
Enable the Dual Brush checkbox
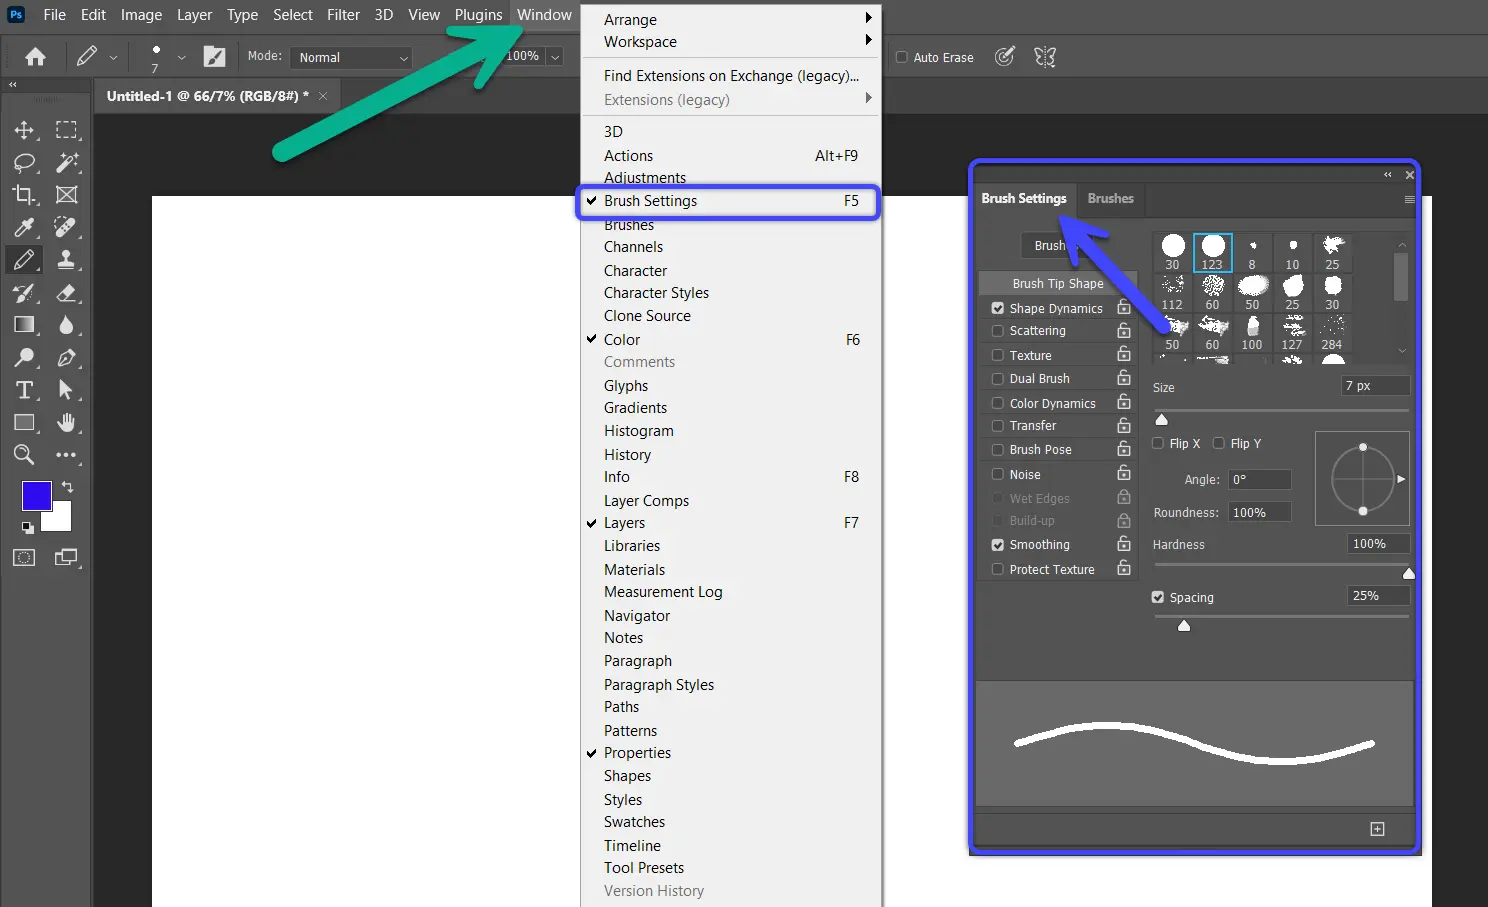click(x=998, y=379)
